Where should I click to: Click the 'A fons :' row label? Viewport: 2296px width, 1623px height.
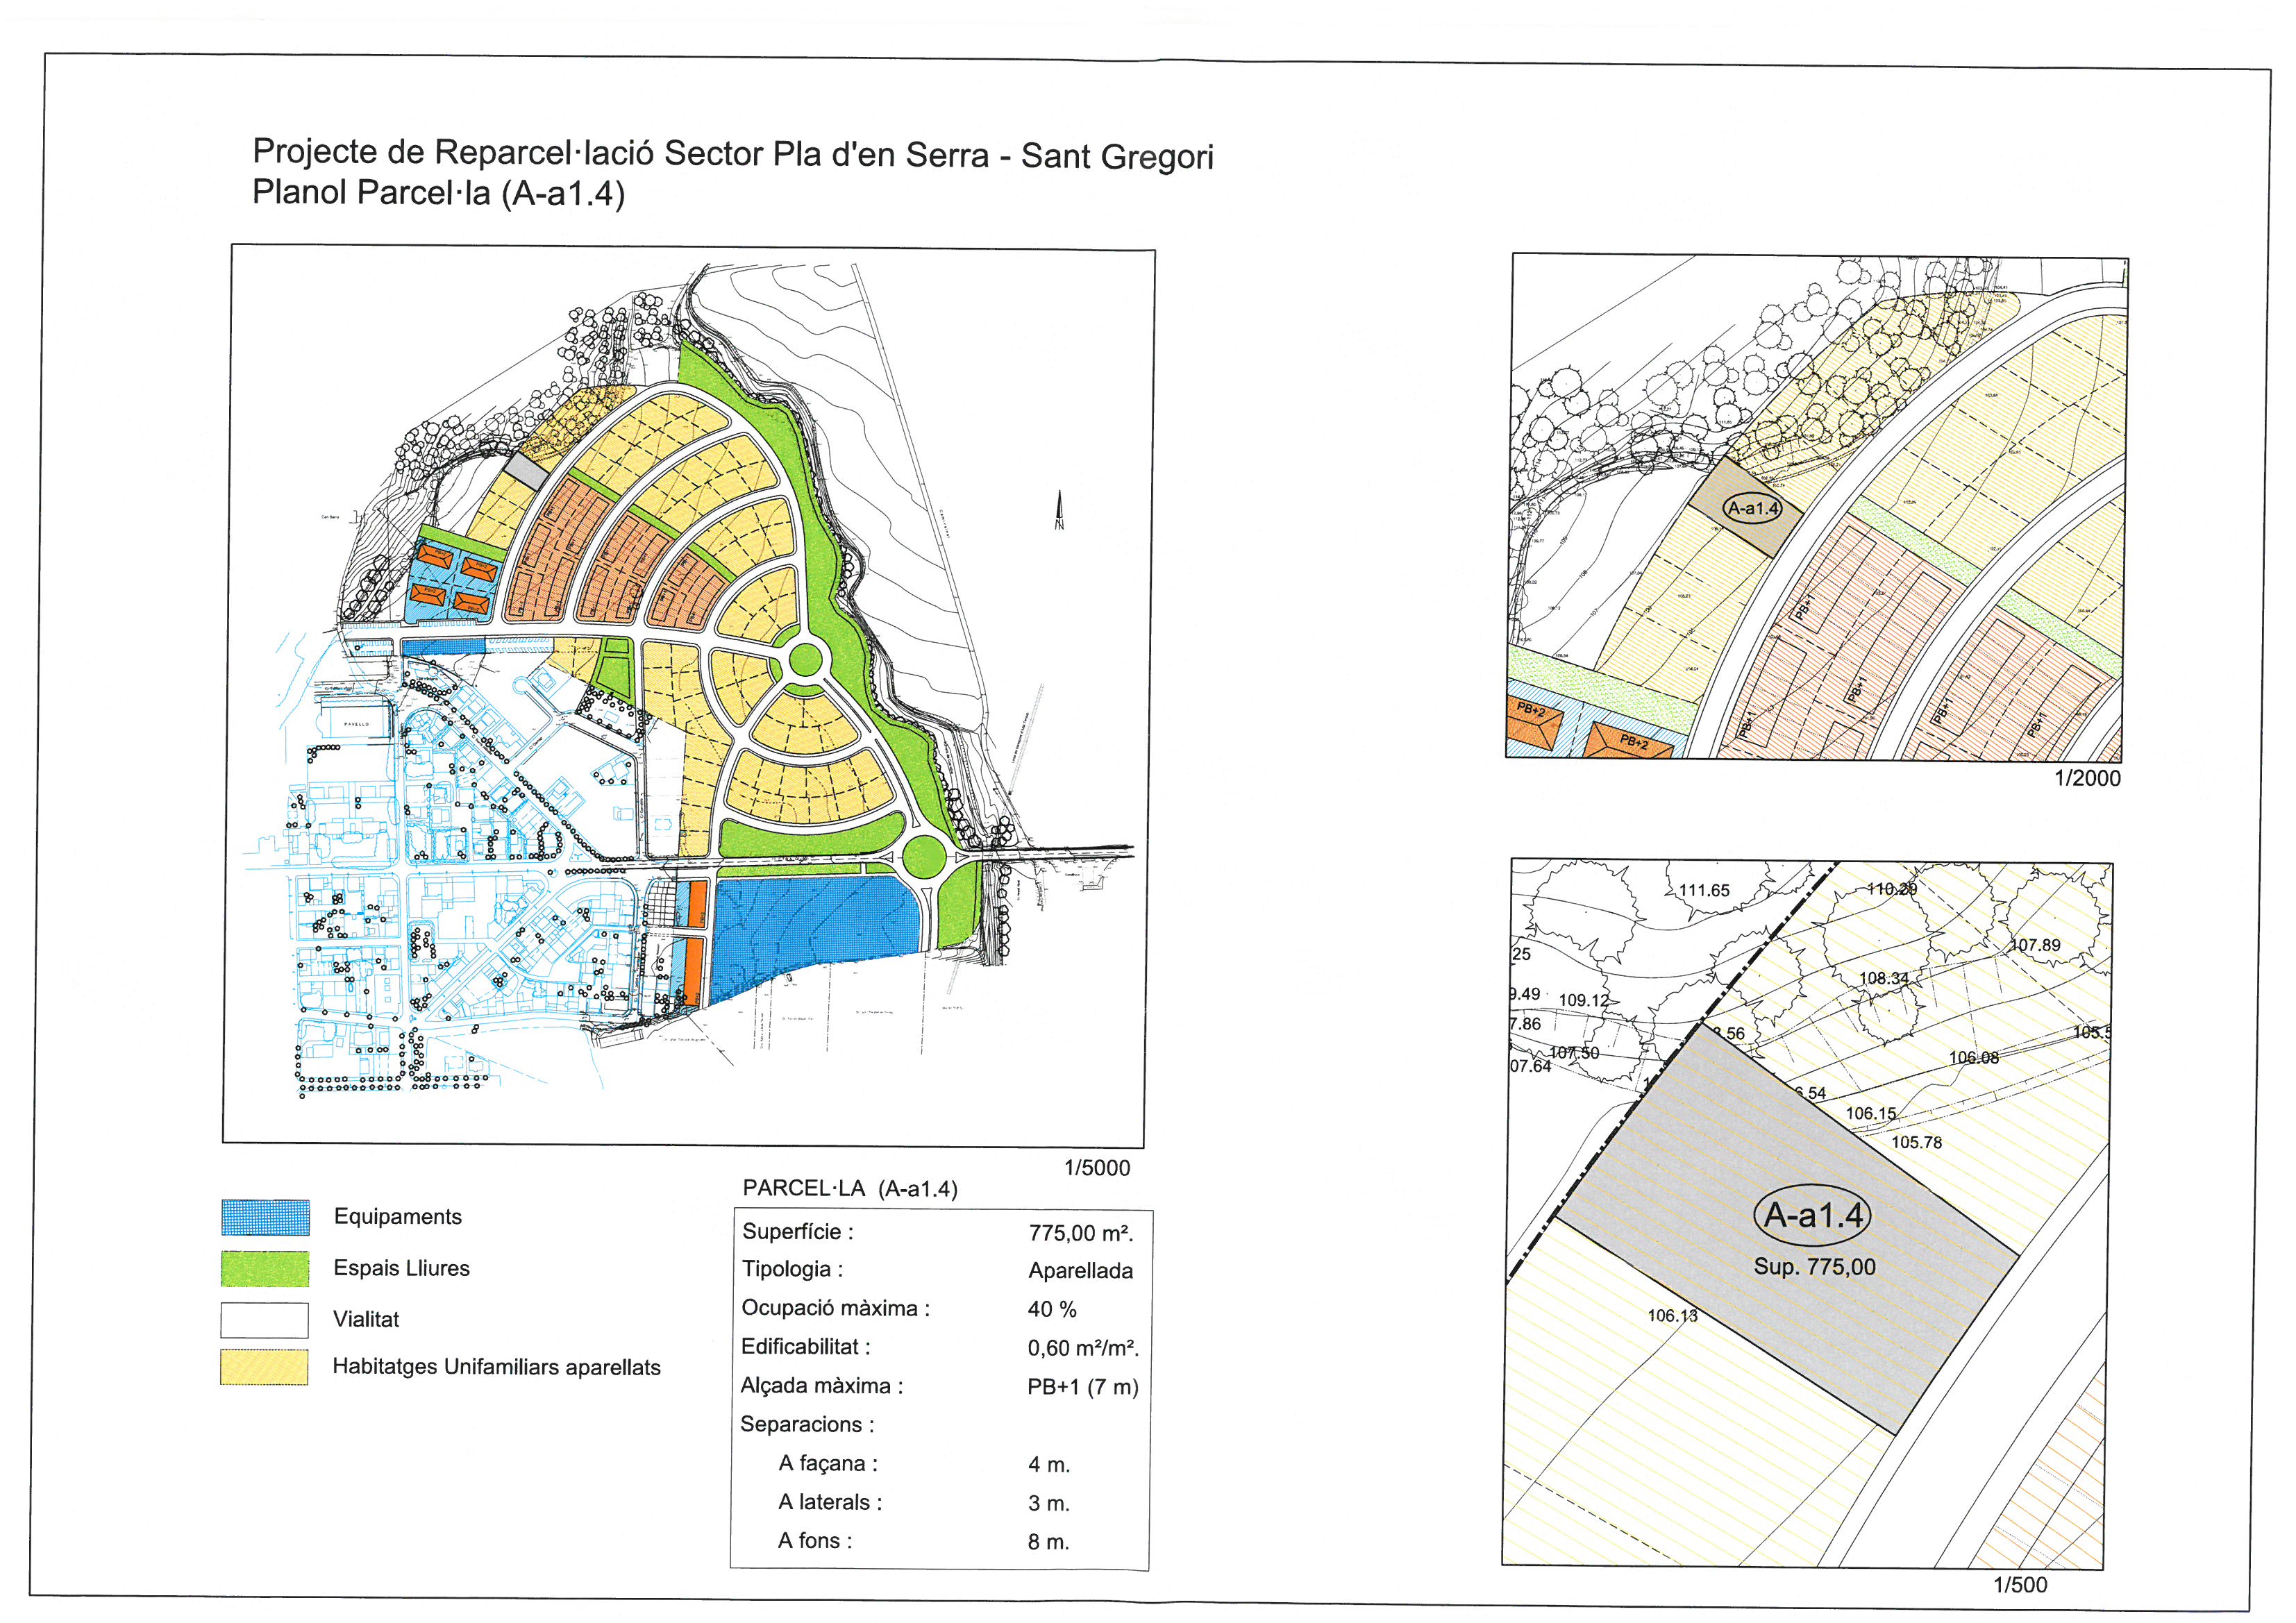pos(816,1542)
